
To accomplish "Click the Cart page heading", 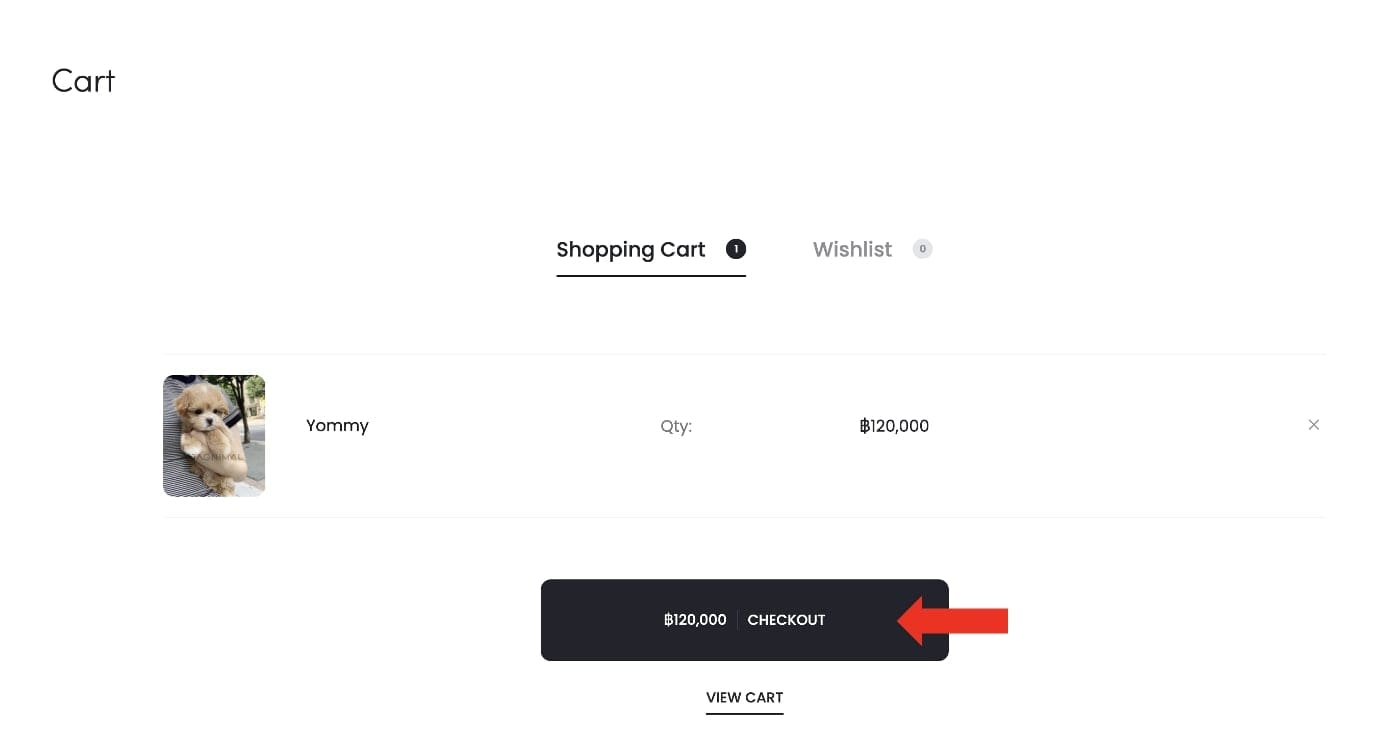I will click(83, 81).
